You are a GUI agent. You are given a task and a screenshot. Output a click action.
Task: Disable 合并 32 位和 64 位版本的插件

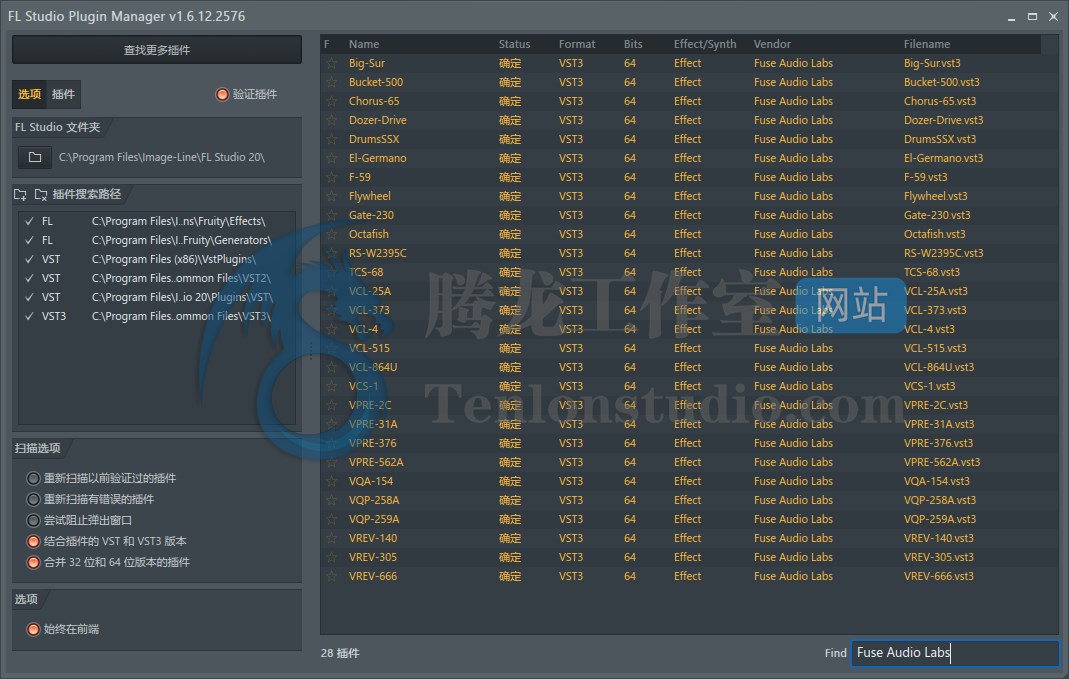click(33, 562)
